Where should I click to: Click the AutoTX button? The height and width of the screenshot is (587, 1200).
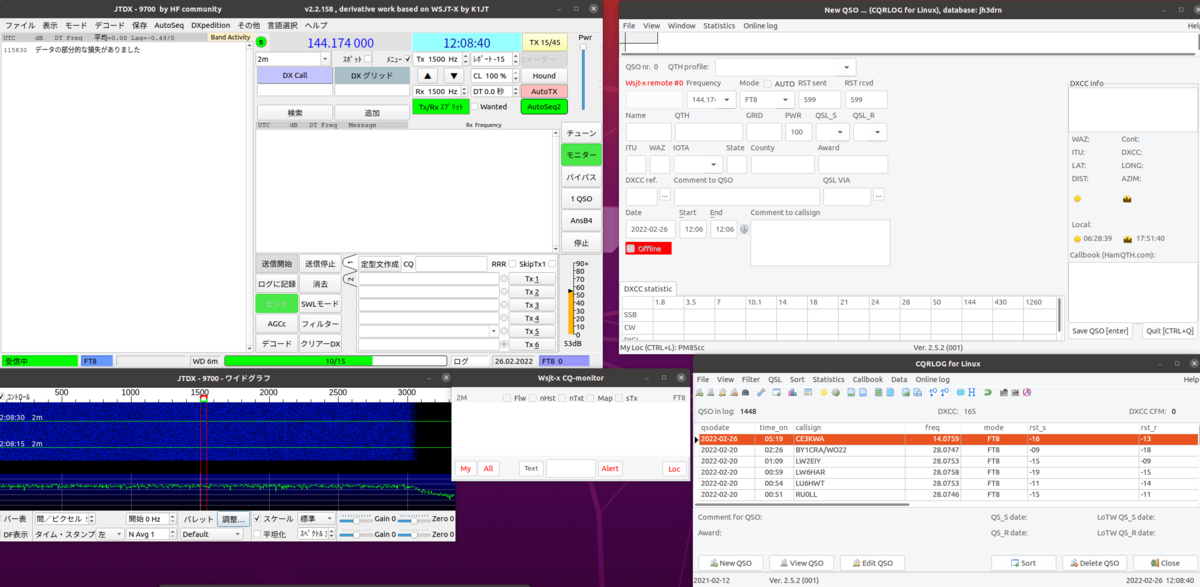point(544,91)
